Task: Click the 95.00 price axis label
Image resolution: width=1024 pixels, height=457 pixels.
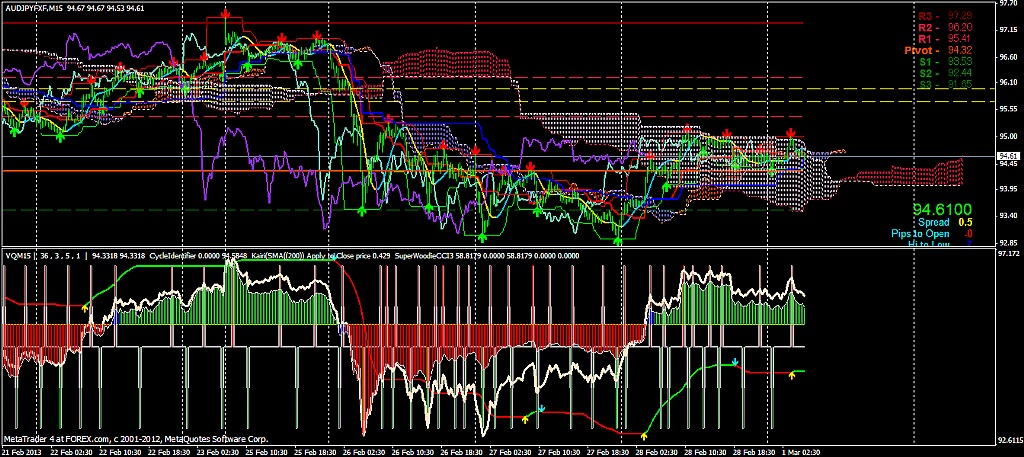Action: click(x=1009, y=136)
